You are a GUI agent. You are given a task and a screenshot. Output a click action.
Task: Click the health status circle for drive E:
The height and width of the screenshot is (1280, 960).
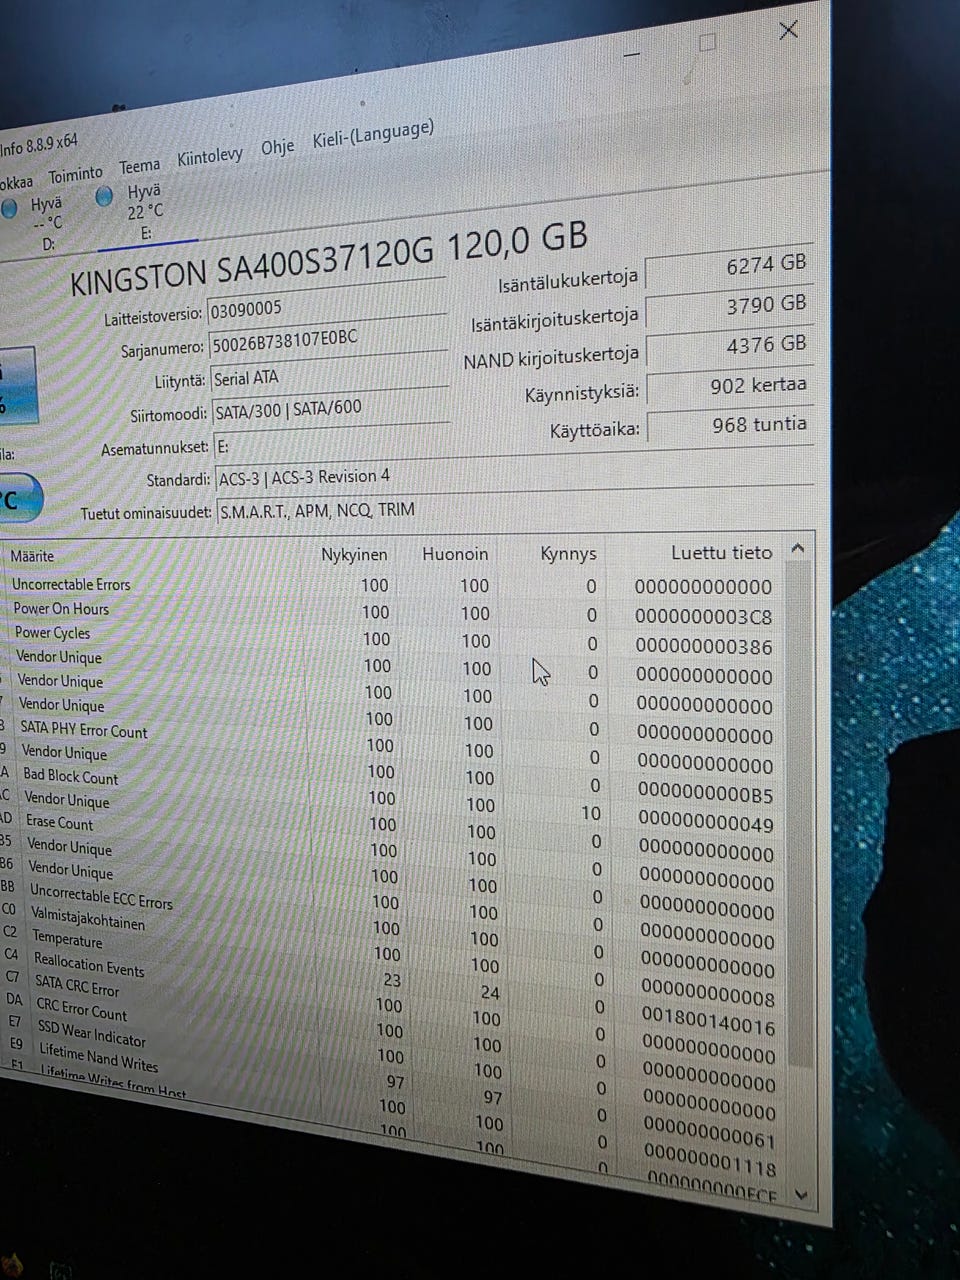(x=104, y=197)
